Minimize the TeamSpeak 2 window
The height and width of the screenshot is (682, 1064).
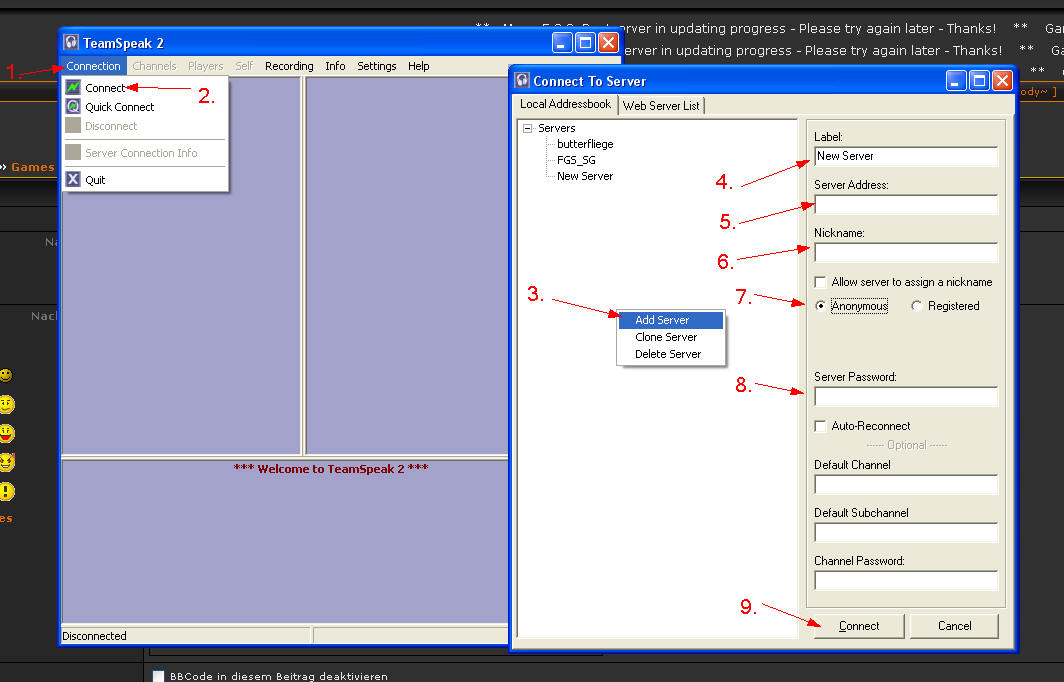[563, 42]
